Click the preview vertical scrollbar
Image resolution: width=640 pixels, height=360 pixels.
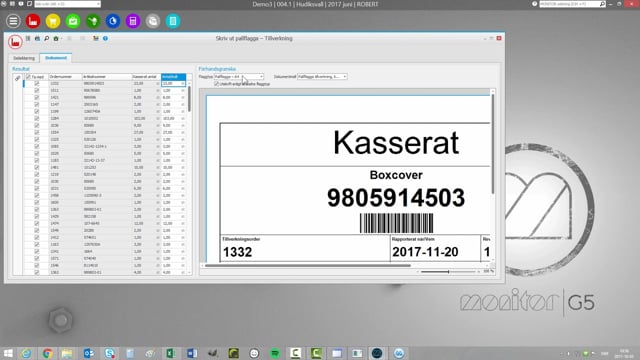493,144
